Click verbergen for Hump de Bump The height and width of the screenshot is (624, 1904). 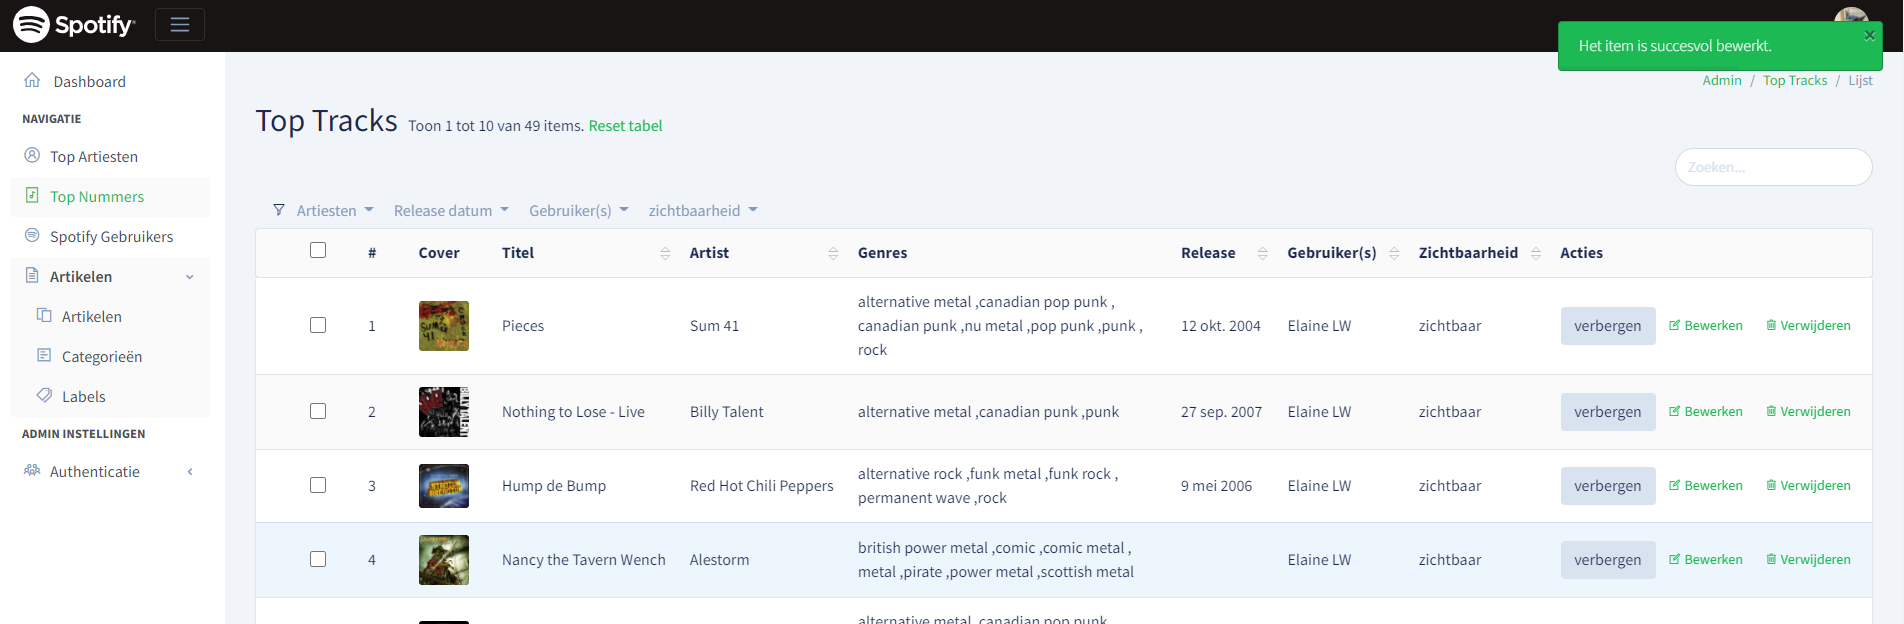[1607, 486]
